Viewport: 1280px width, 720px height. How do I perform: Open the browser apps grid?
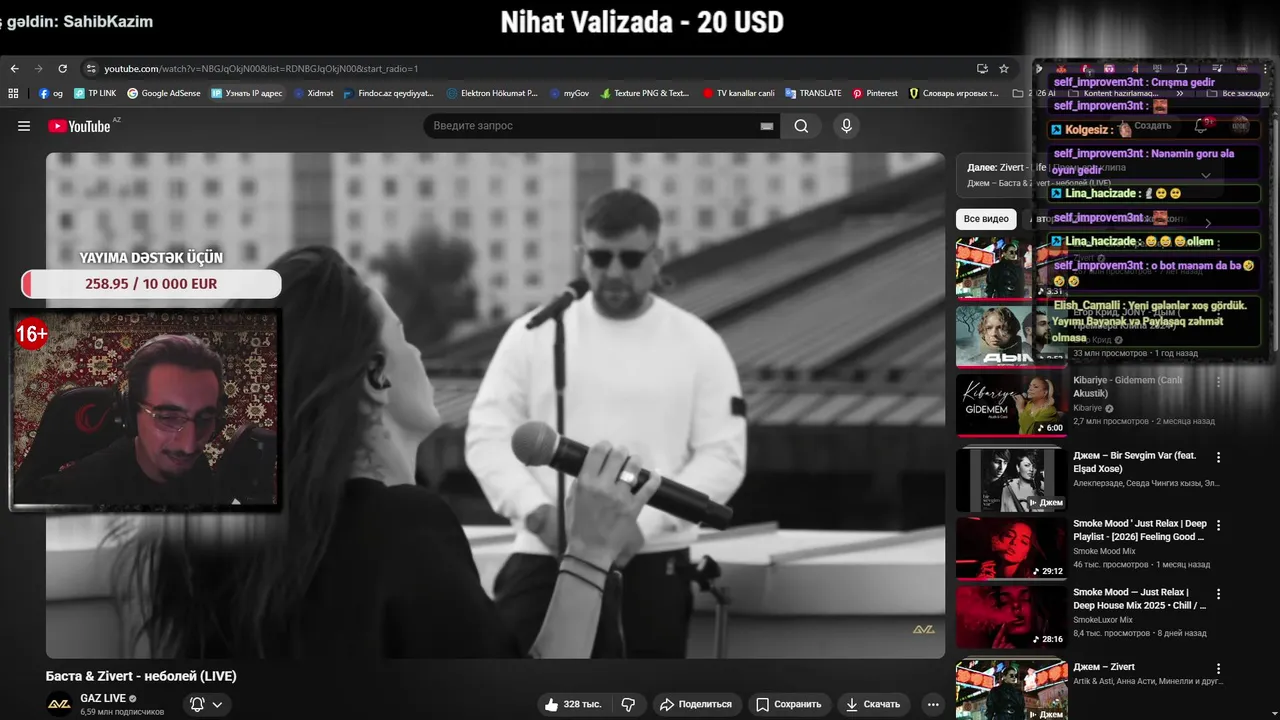click(x=13, y=93)
